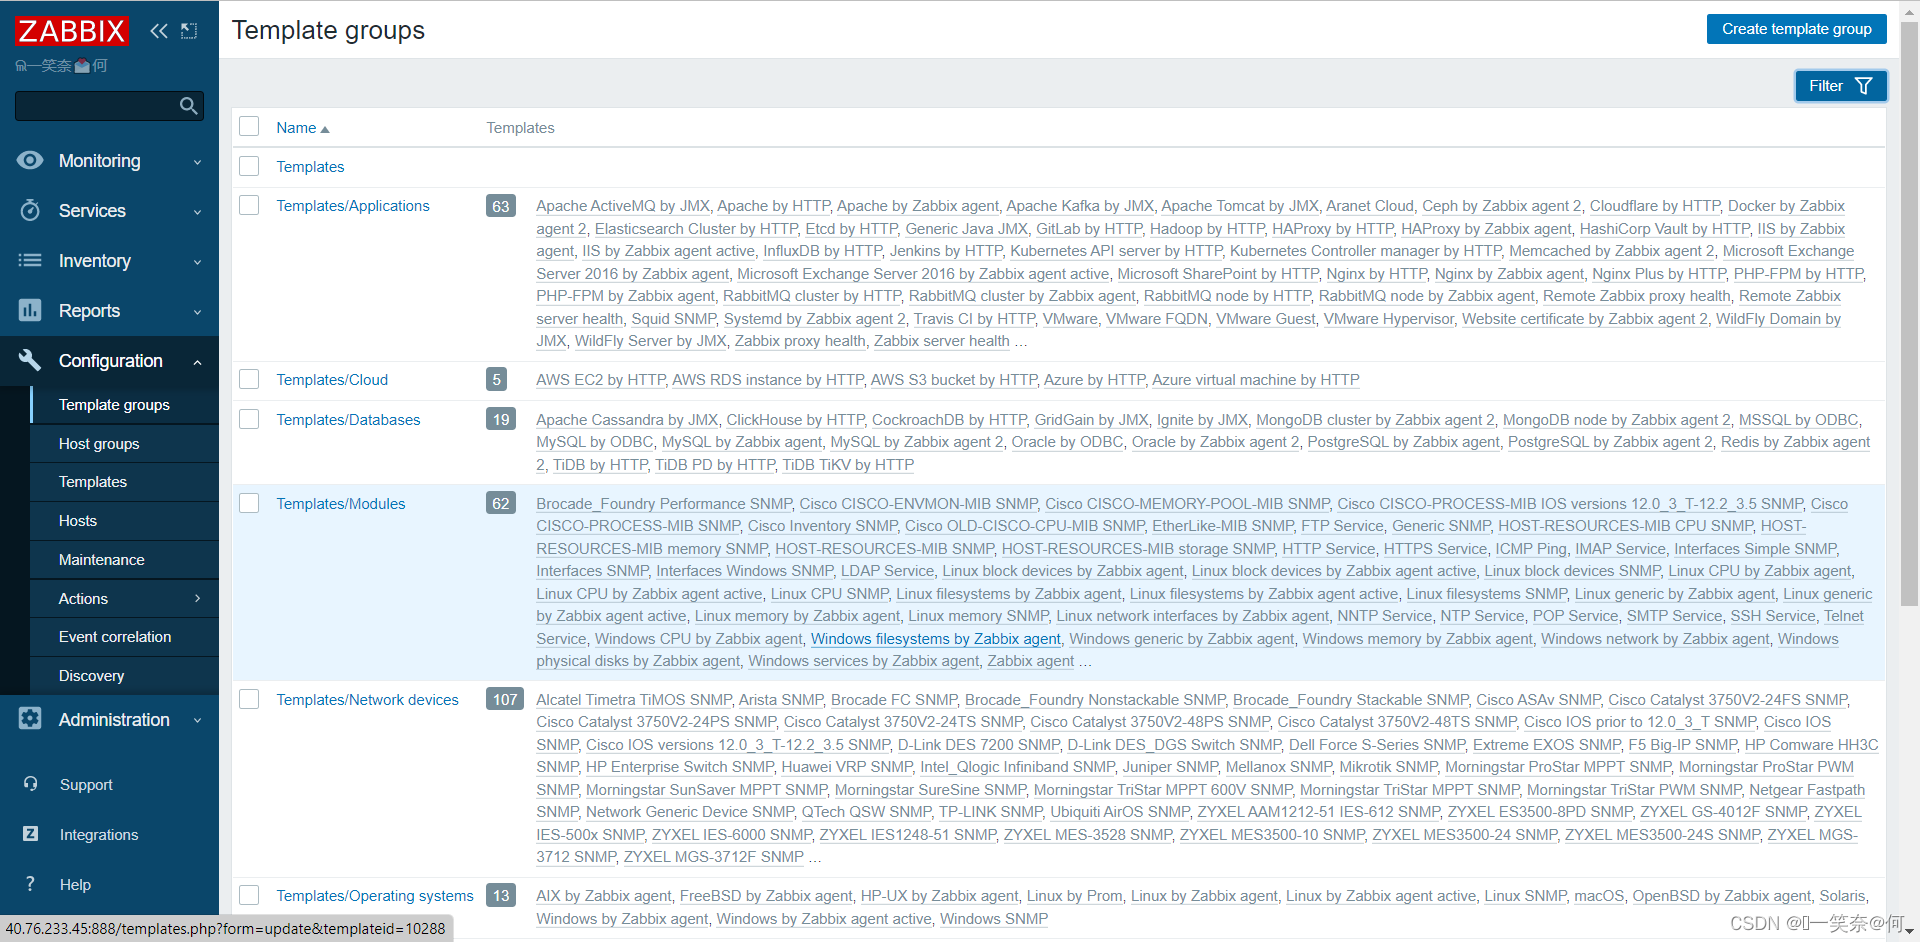This screenshot has width=1920, height=942.
Task: Open the Templates/Applications group link
Action: [352, 205]
